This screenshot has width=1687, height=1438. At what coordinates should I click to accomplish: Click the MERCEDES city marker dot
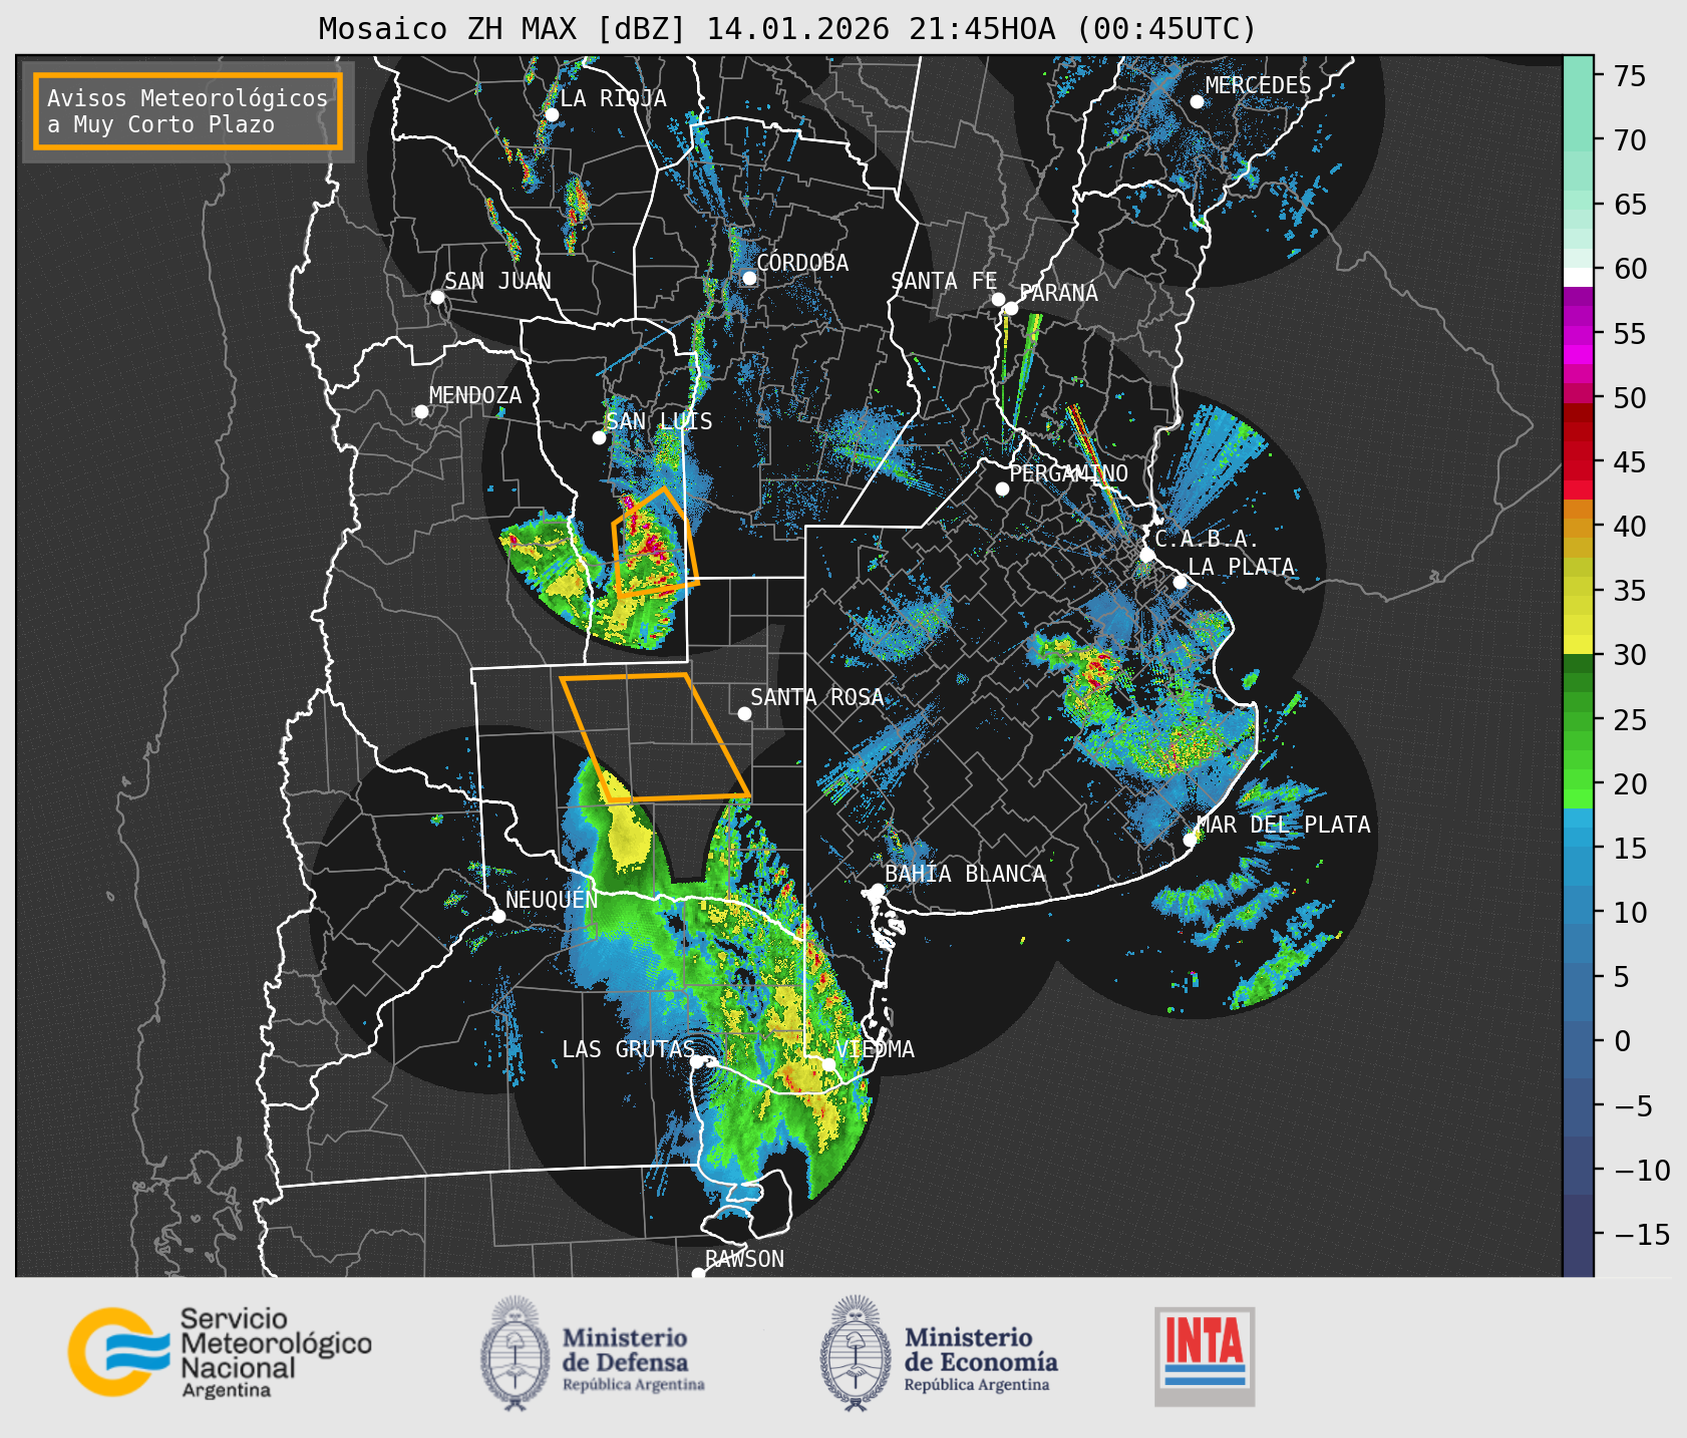(x=1197, y=102)
